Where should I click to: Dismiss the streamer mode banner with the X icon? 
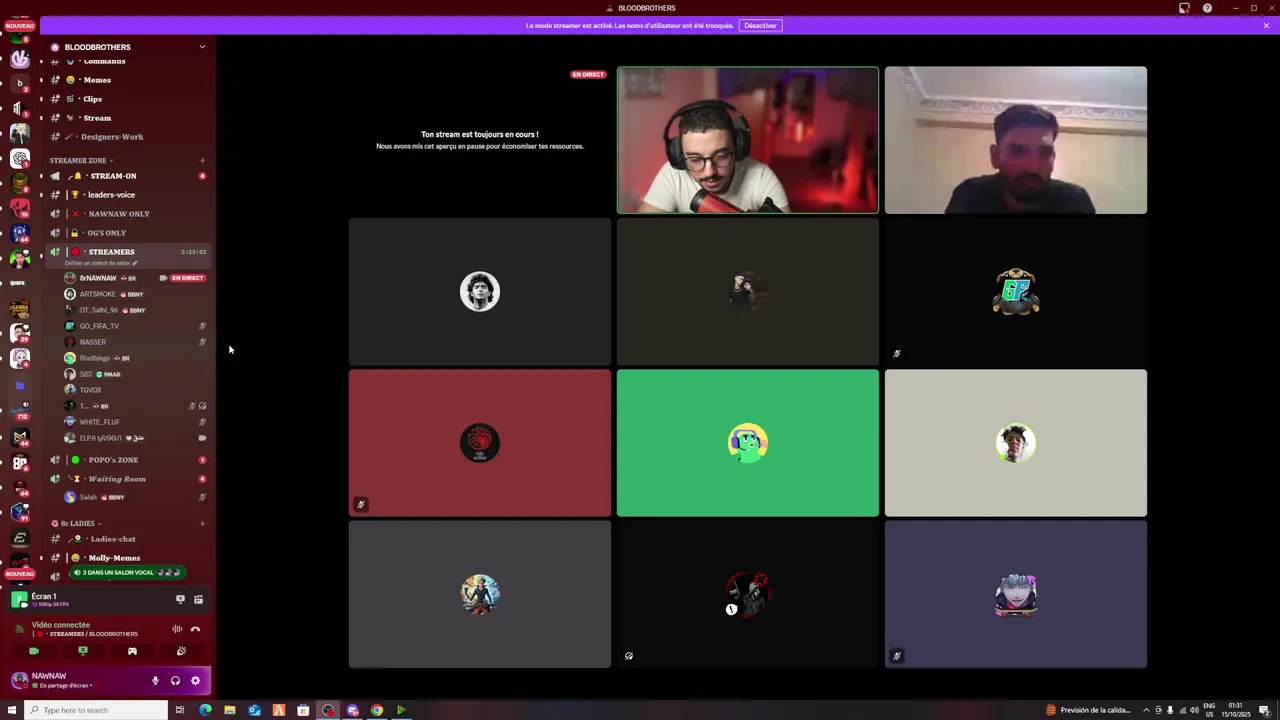pos(1266,26)
